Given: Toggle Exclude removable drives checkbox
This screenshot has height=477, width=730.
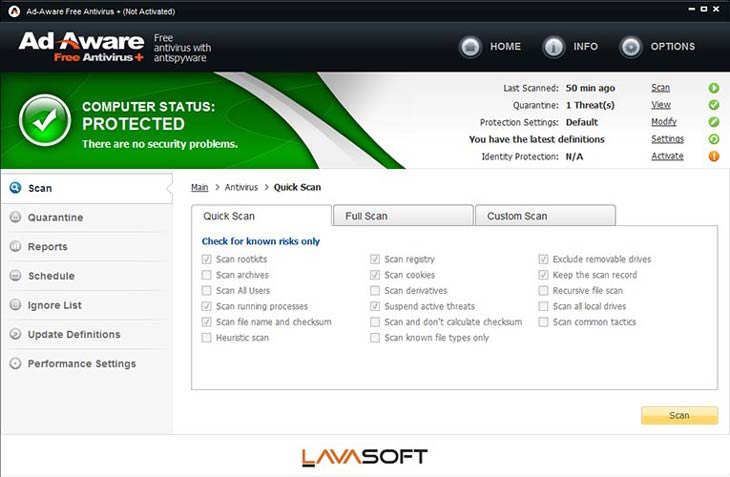Looking at the screenshot, I should tap(543, 259).
